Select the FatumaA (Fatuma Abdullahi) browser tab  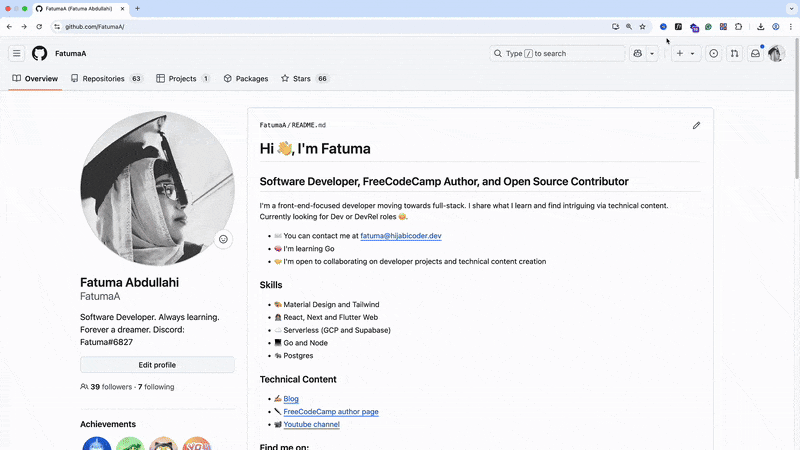tap(81, 9)
